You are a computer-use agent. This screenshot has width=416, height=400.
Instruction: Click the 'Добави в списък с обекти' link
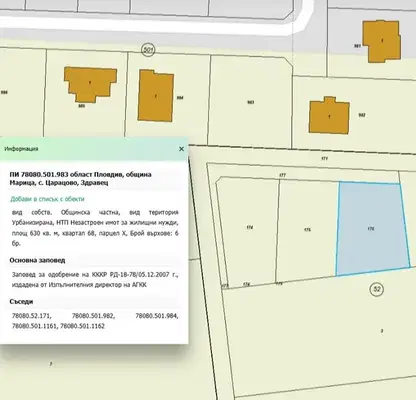coord(47,199)
